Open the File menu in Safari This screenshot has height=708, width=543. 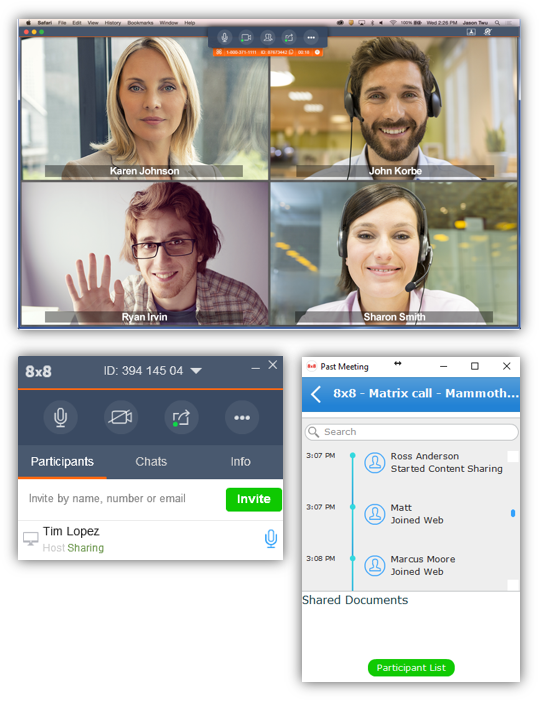click(x=62, y=23)
